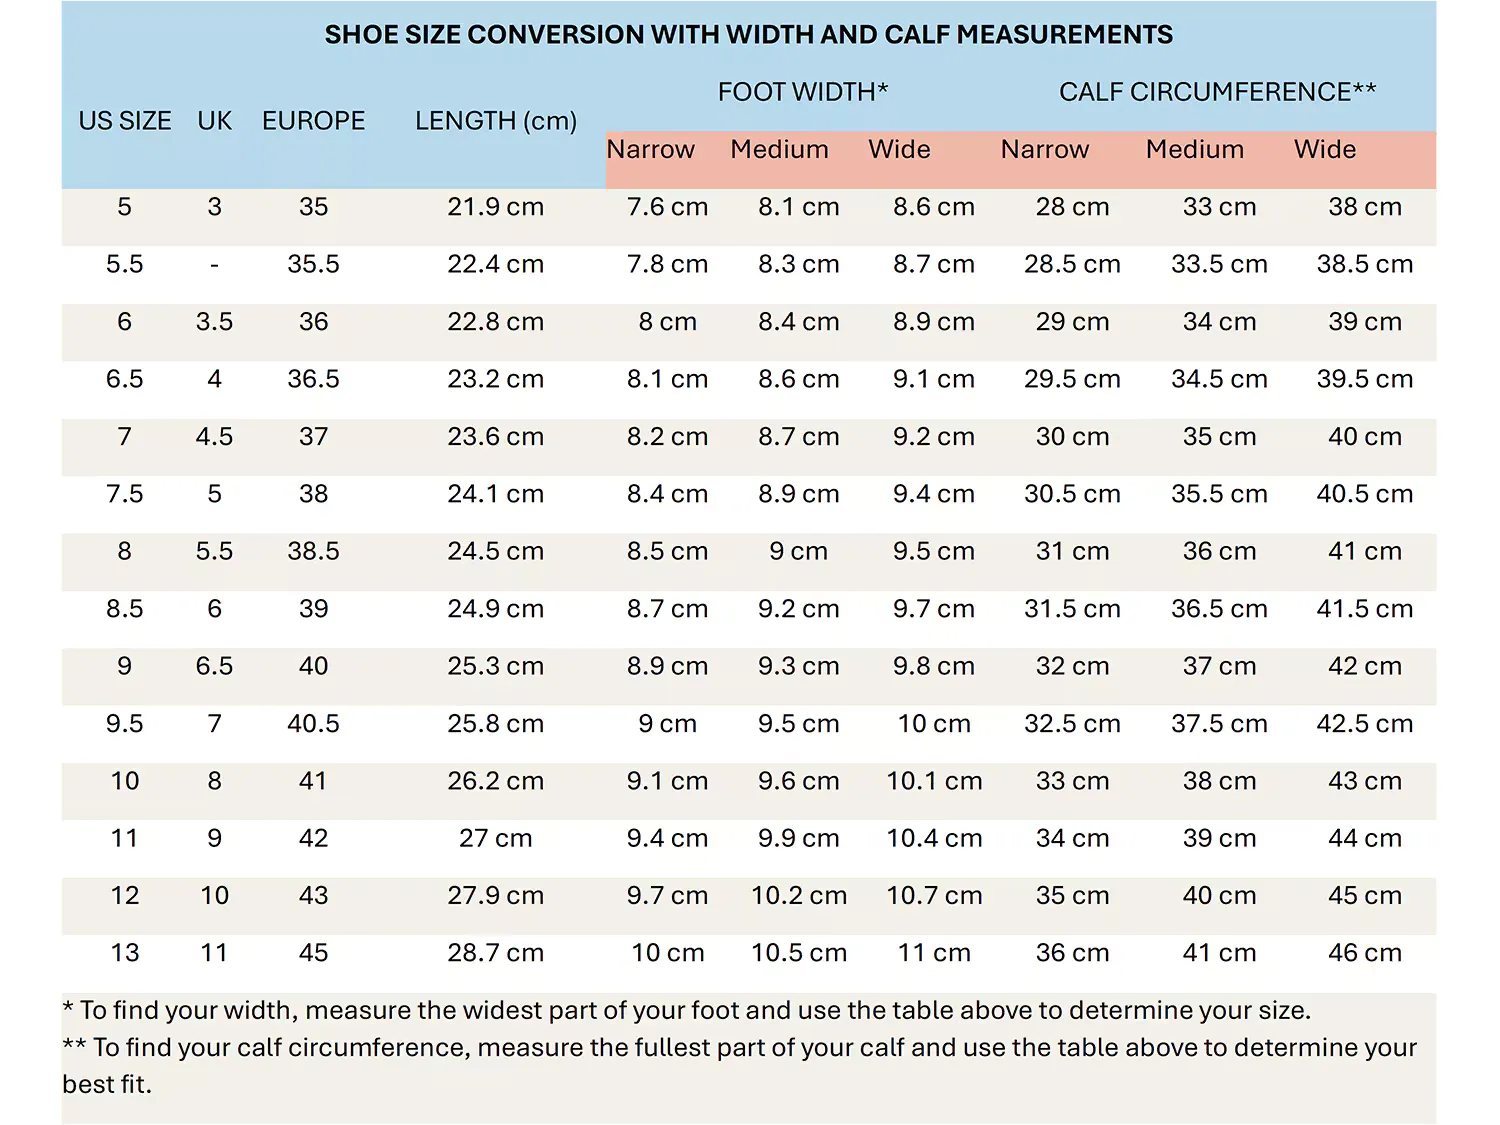
Task: Click the Medium subheader under Foot Width
Action: pos(779,150)
